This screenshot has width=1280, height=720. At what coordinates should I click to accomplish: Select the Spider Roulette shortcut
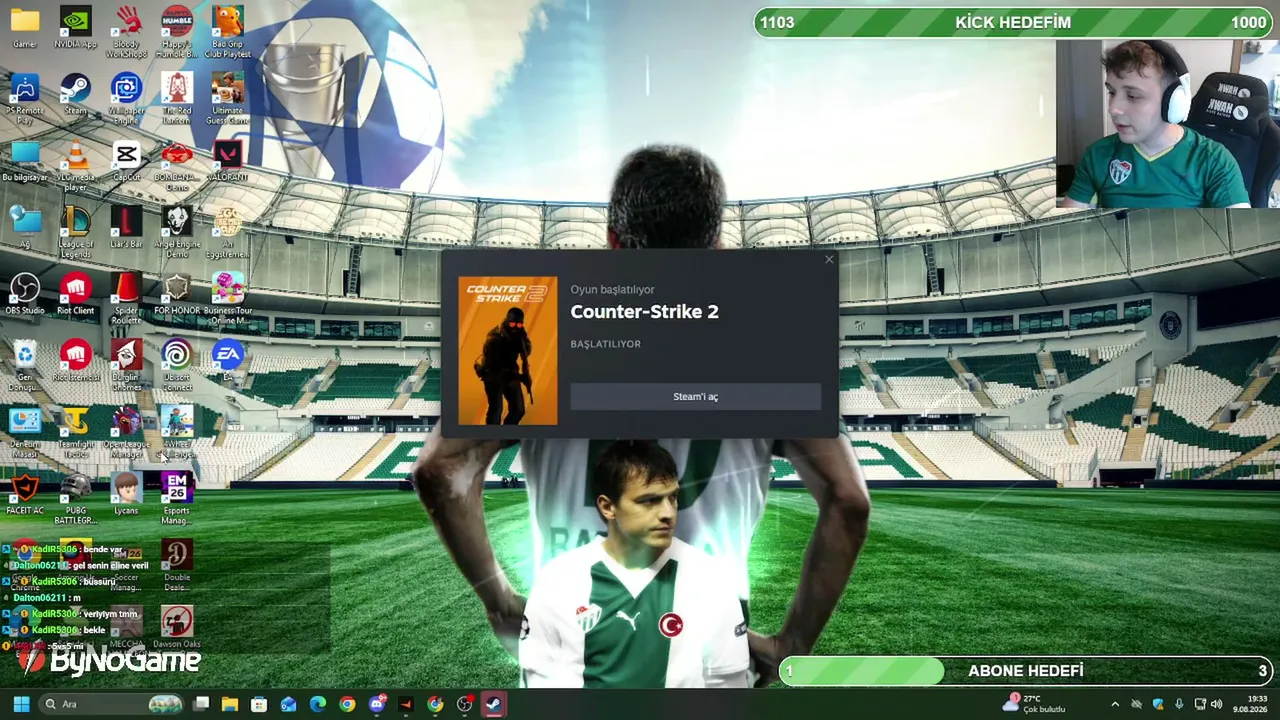pyautogui.click(x=126, y=300)
